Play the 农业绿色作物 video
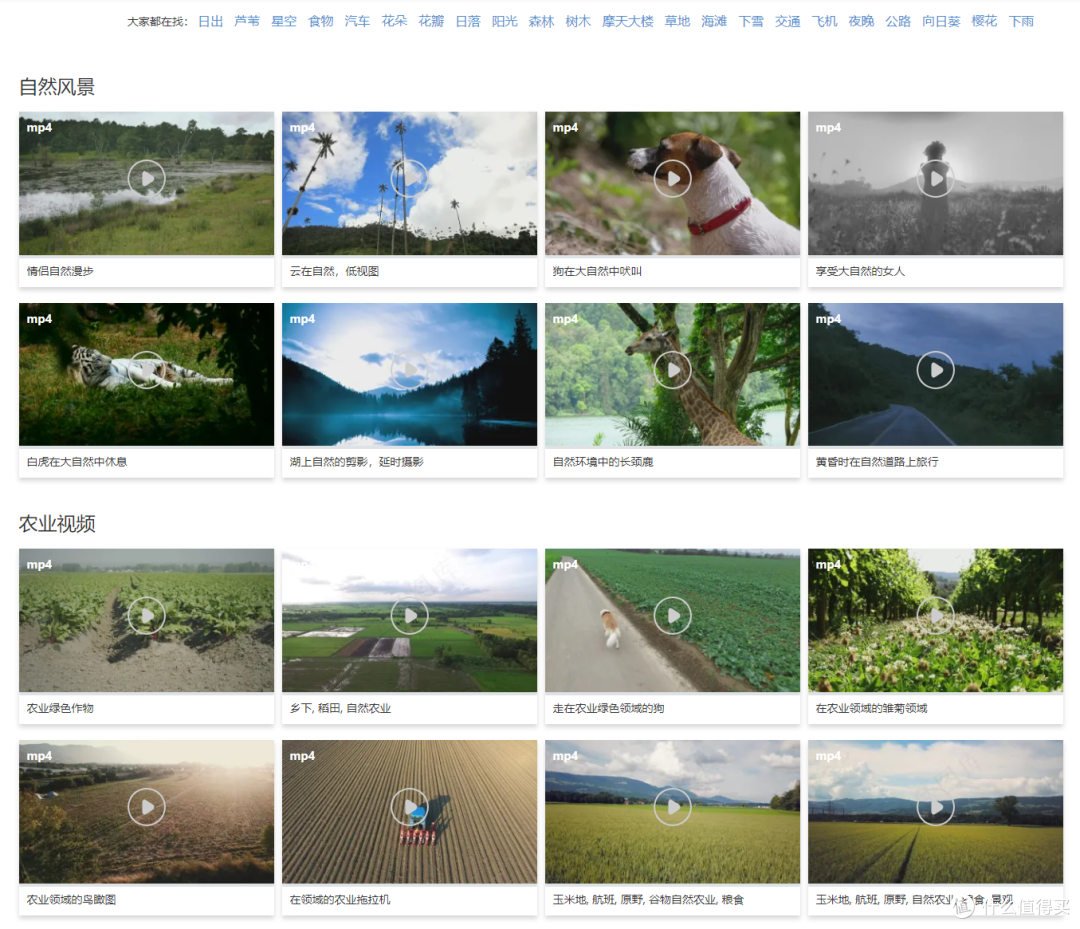The image size is (1080, 929). click(x=147, y=616)
